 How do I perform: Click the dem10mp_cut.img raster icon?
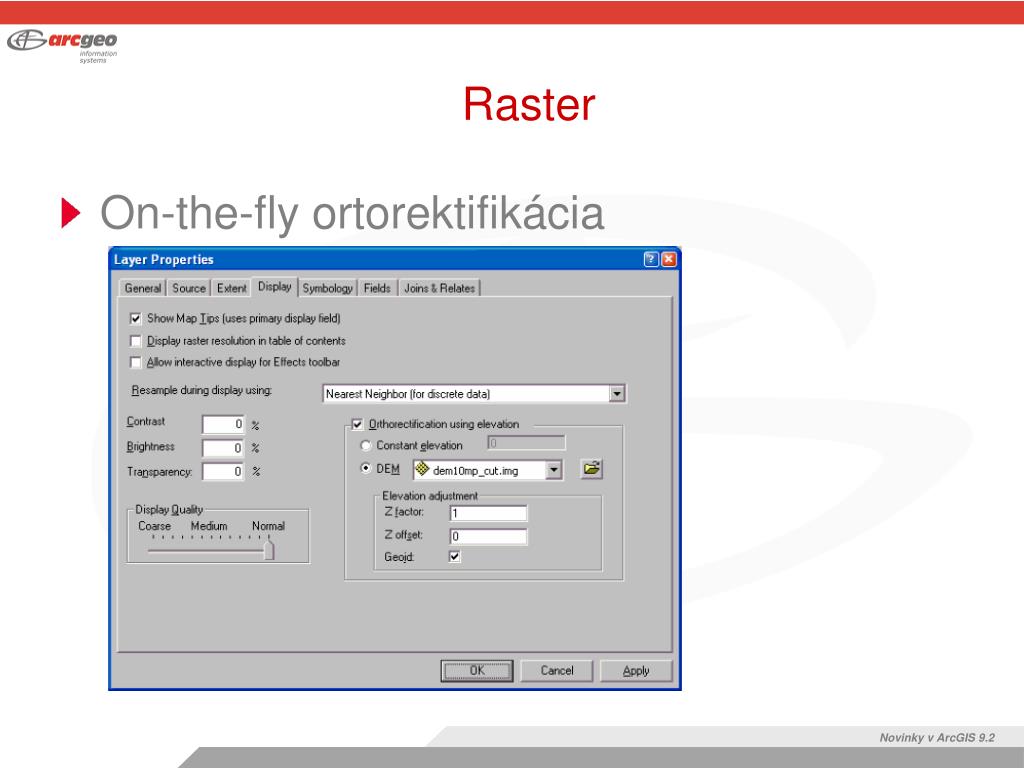422,469
